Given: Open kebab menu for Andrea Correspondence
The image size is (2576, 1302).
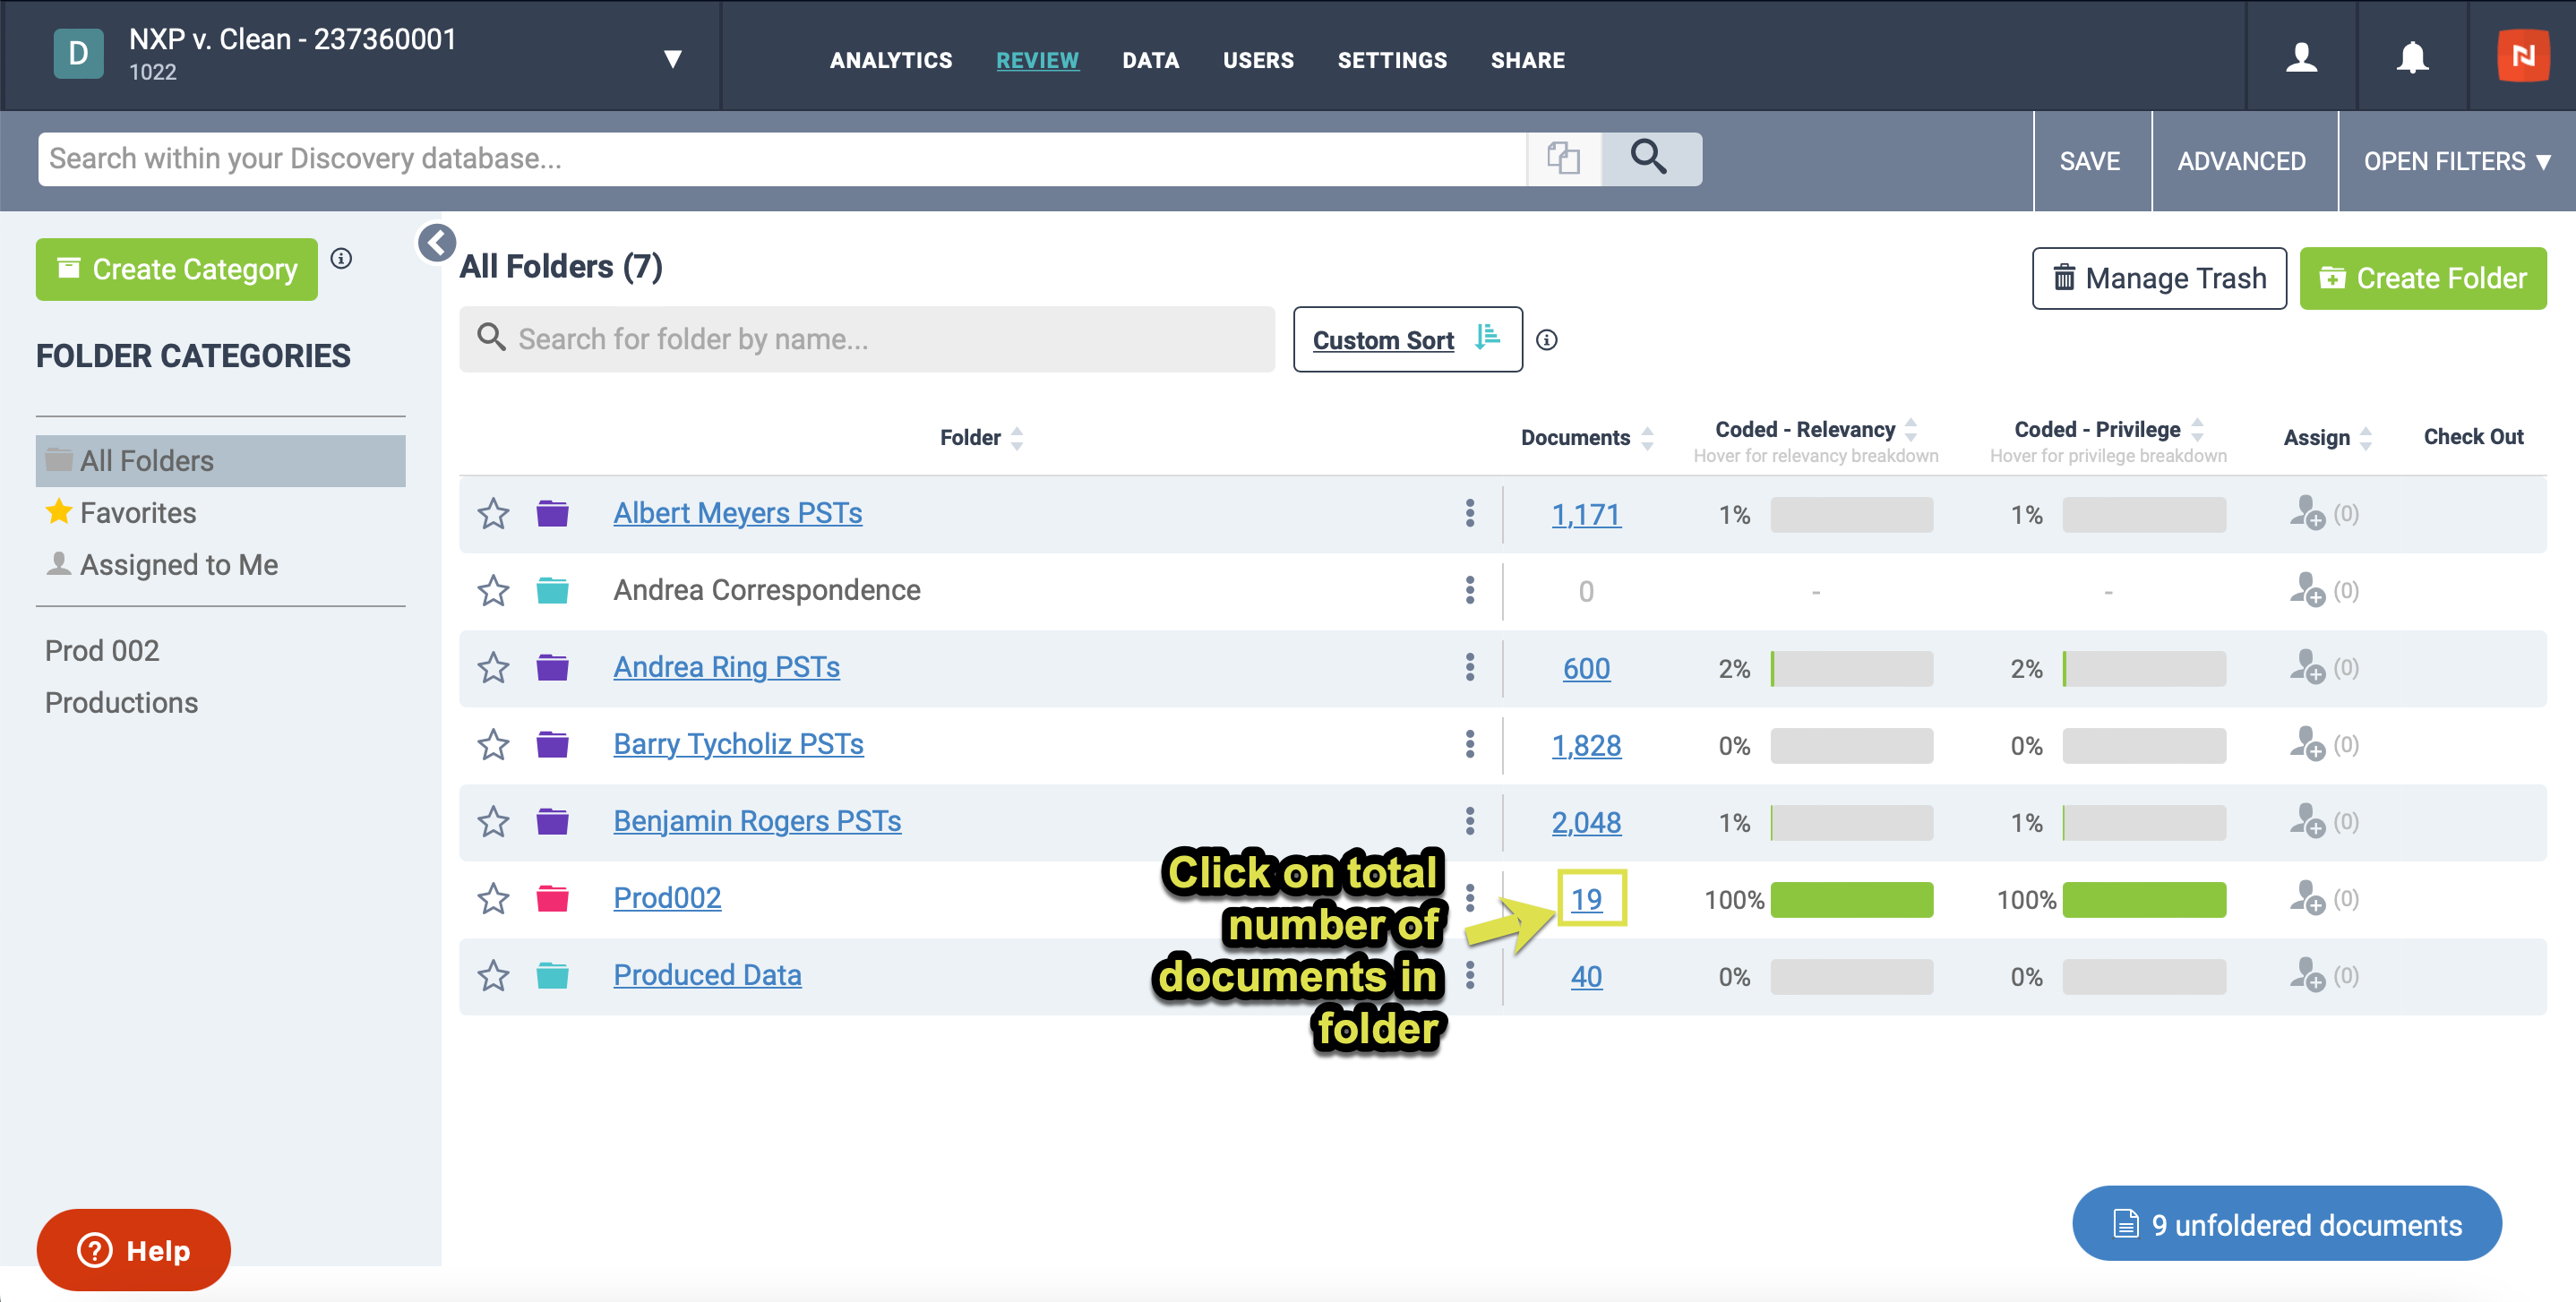Looking at the screenshot, I should tap(1469, 590).
